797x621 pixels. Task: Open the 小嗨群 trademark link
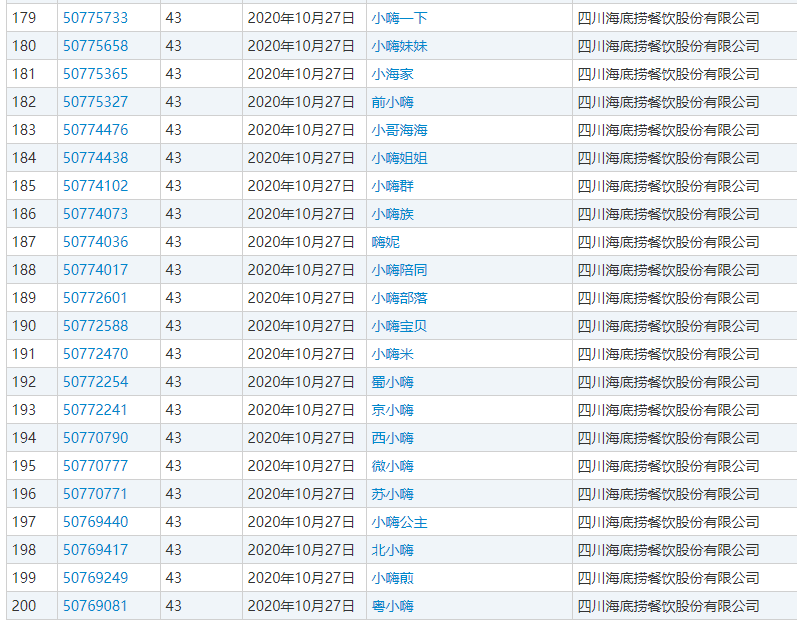click(392, 186)
